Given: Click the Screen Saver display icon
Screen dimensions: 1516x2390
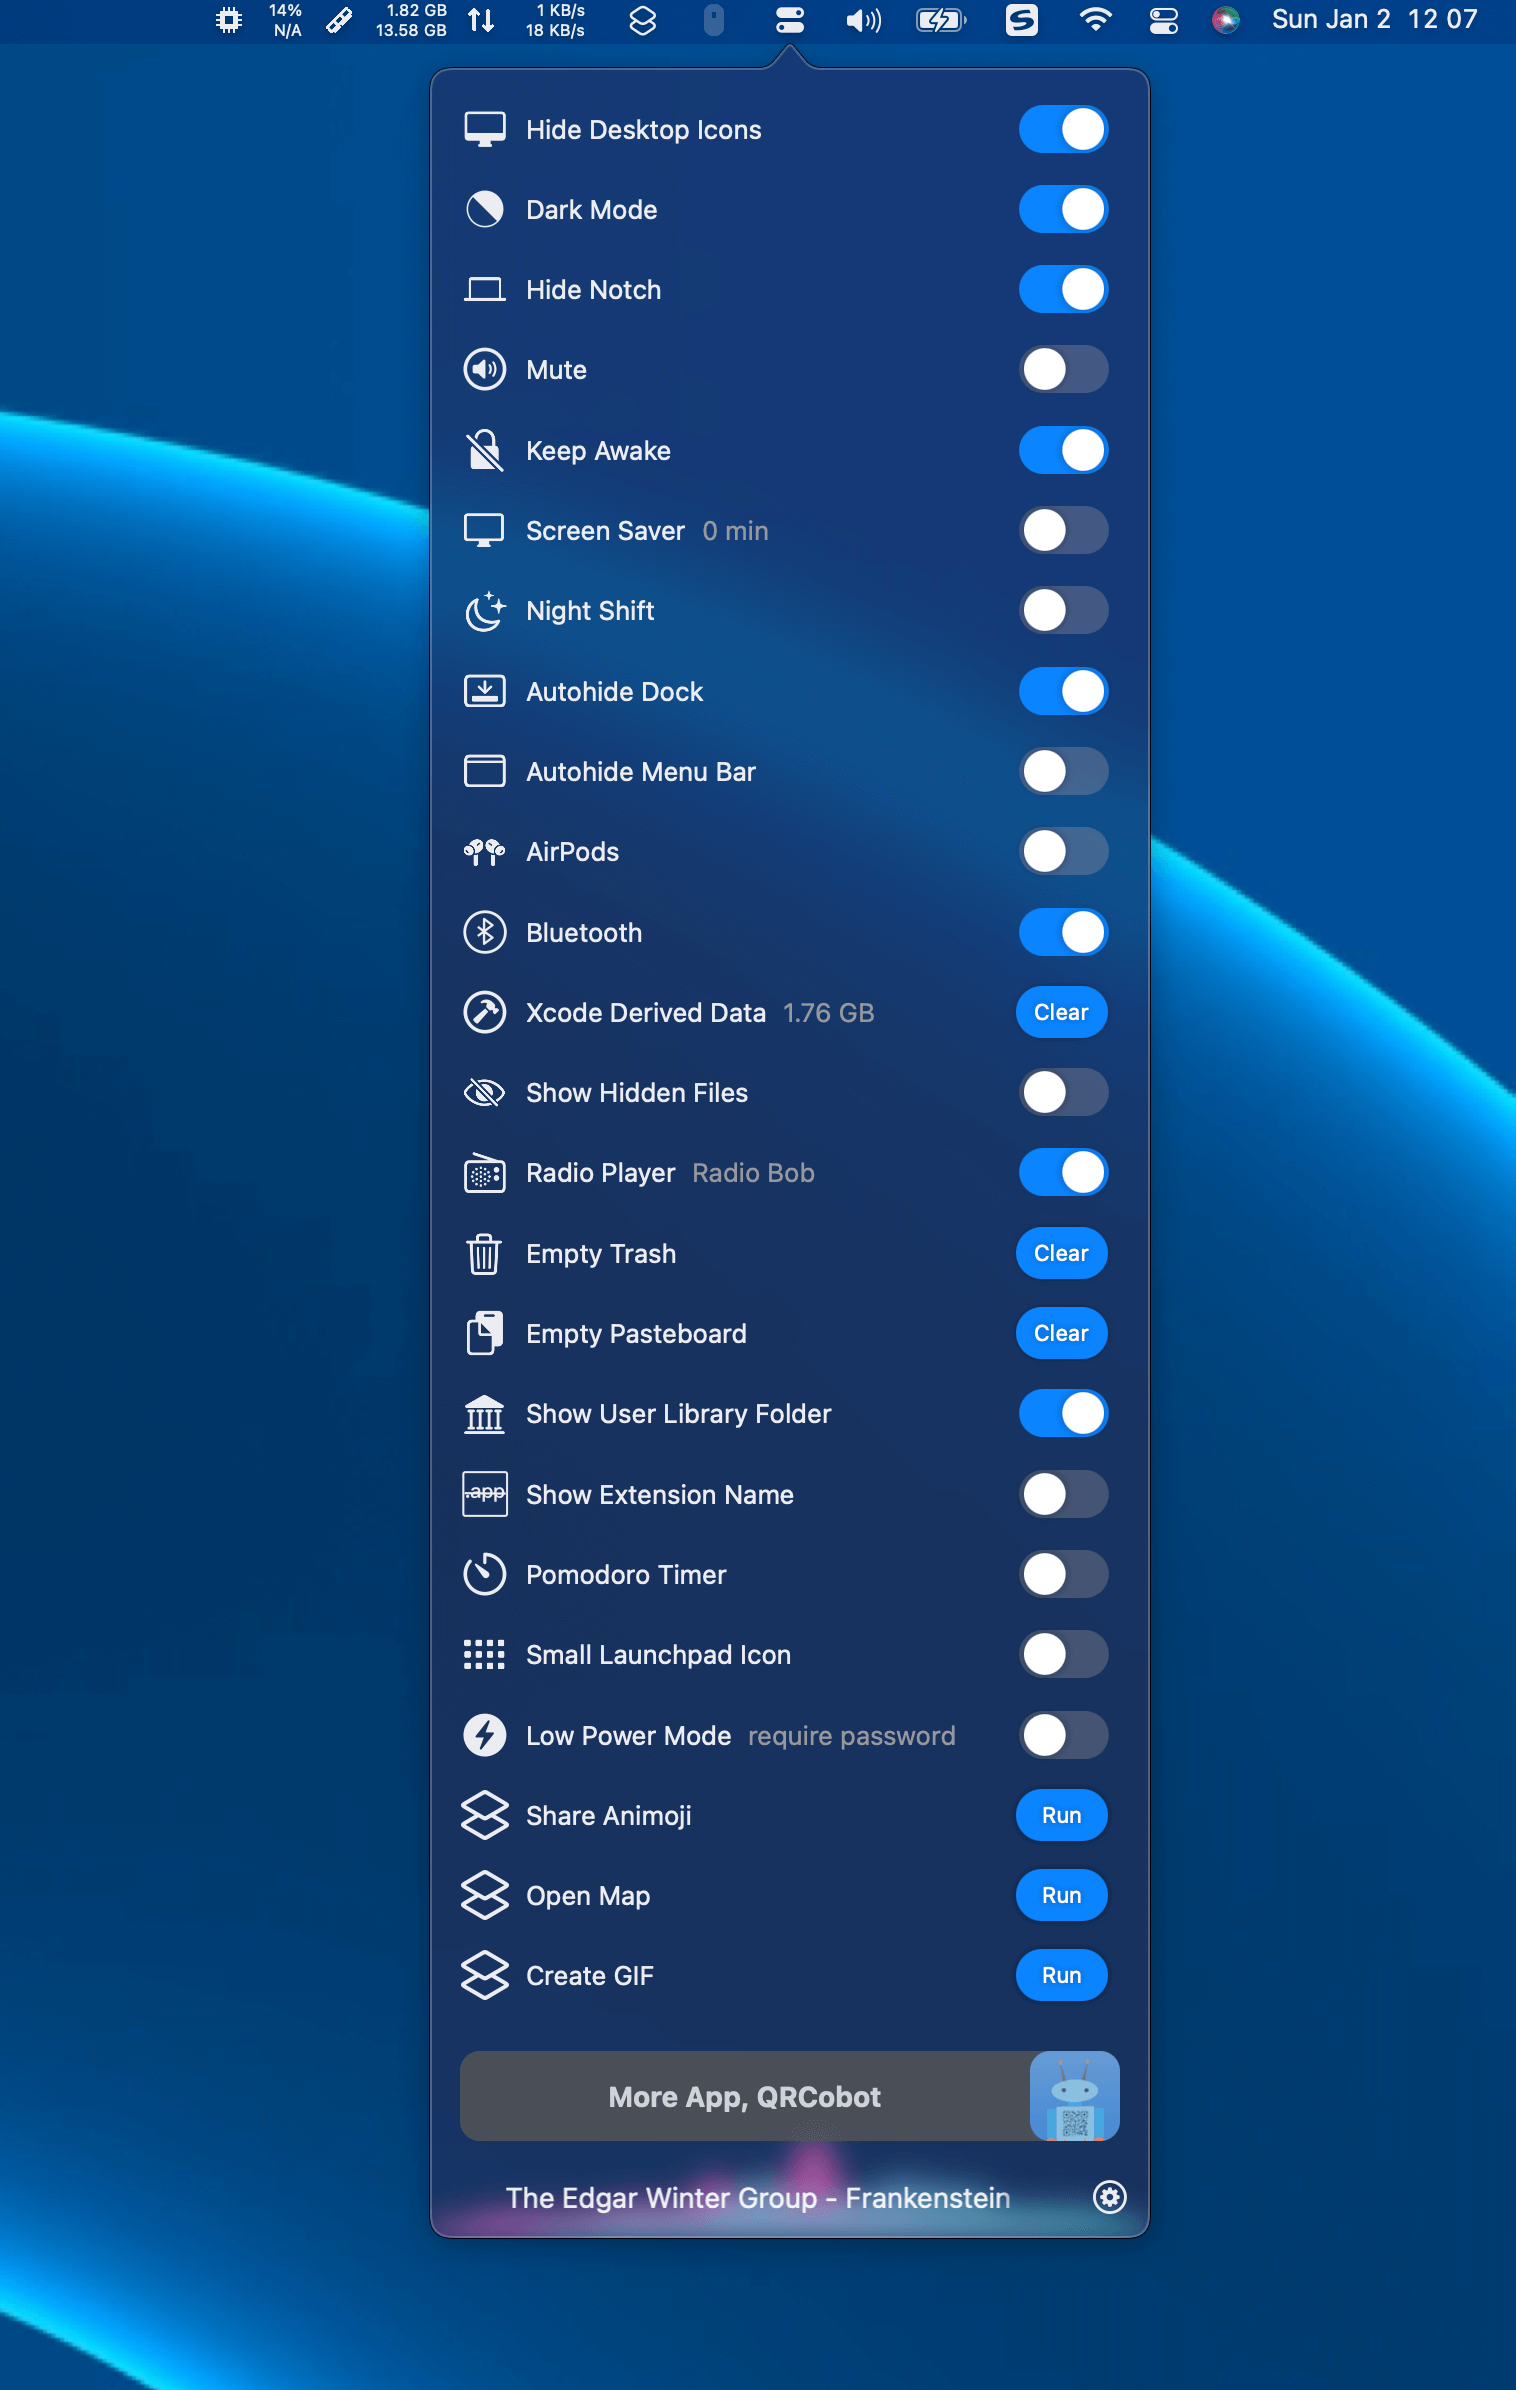Looking at the screenshot, I should (485, 531).
